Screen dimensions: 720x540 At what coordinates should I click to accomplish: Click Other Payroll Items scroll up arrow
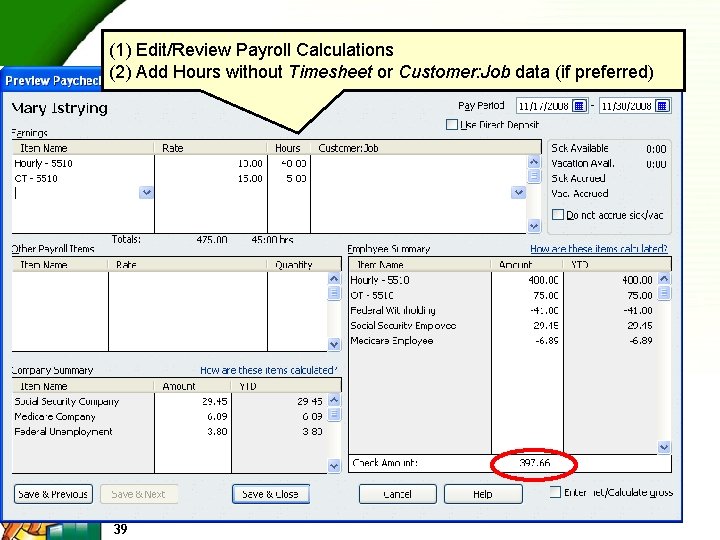coord(334,278)
